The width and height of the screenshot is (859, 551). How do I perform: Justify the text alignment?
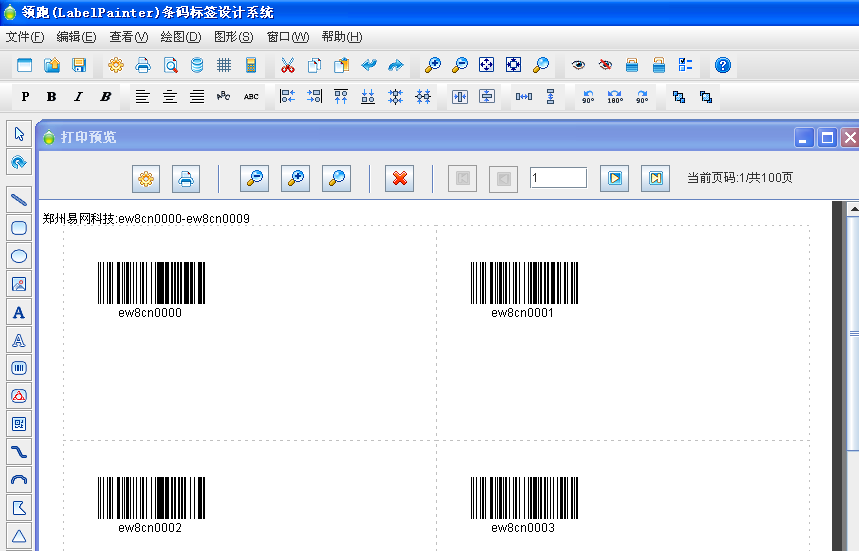pos(197,97)
